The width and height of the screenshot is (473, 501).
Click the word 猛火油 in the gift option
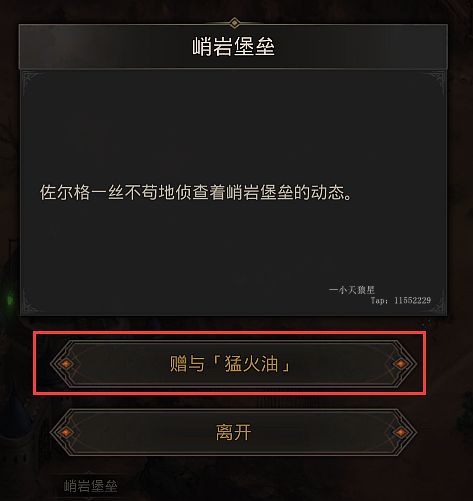pos(251,363)
